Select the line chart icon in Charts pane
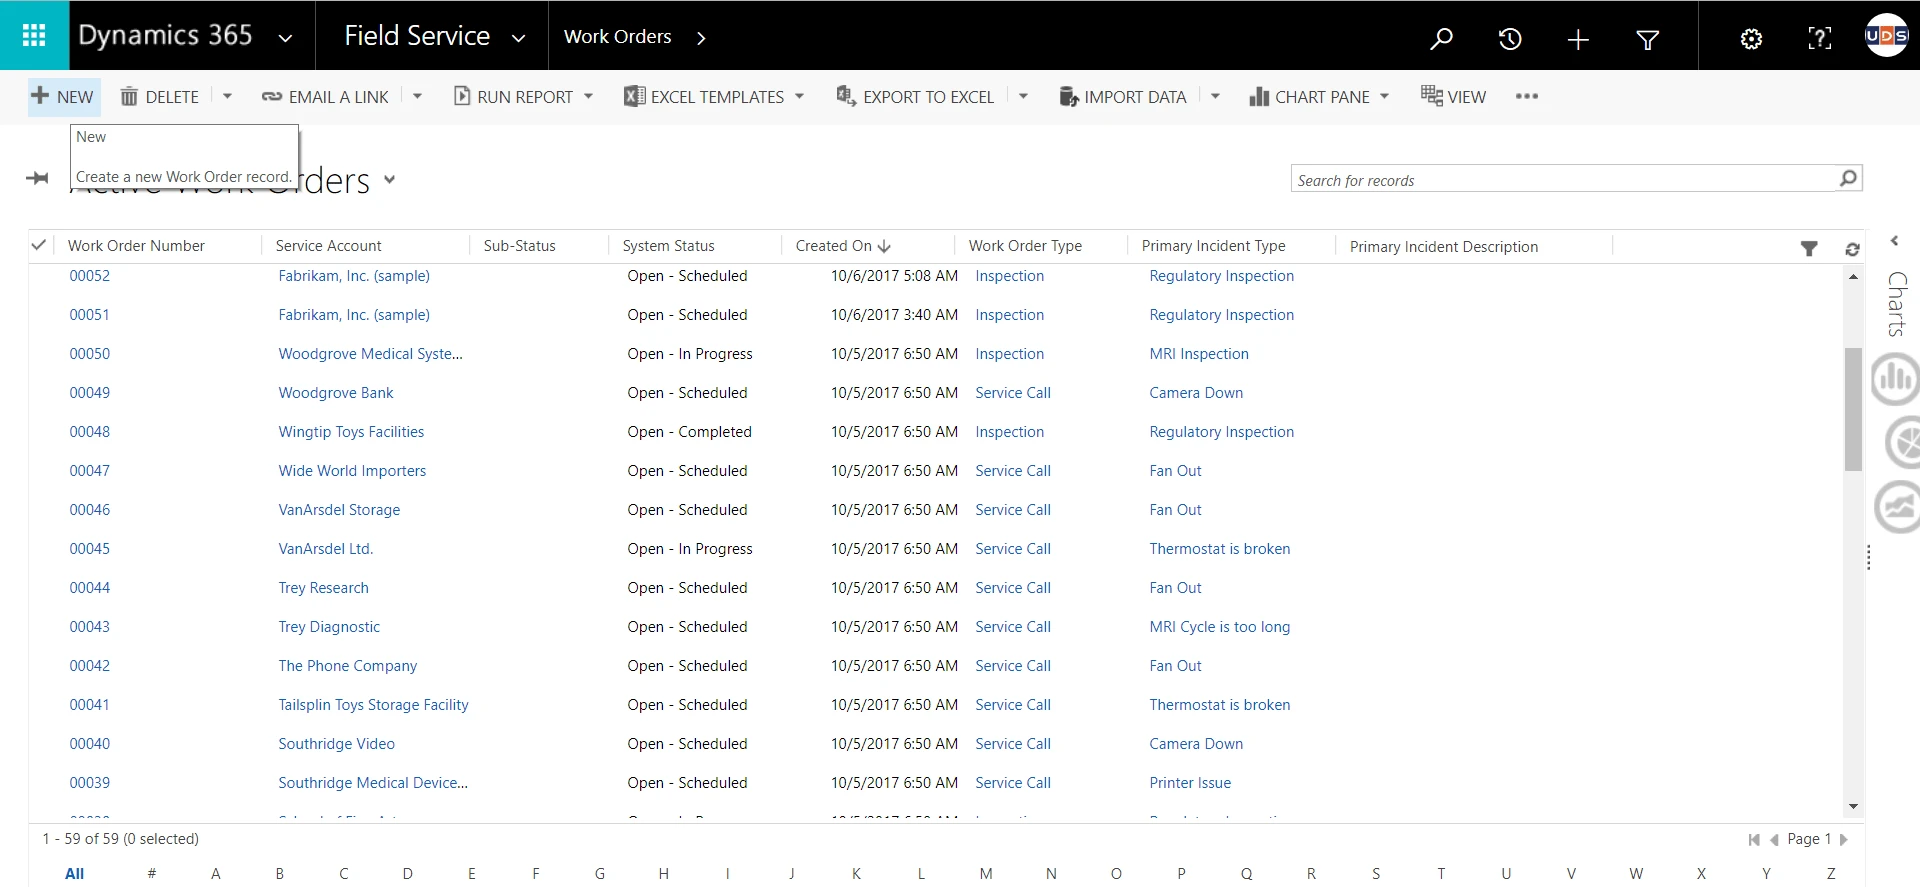 1897,507
